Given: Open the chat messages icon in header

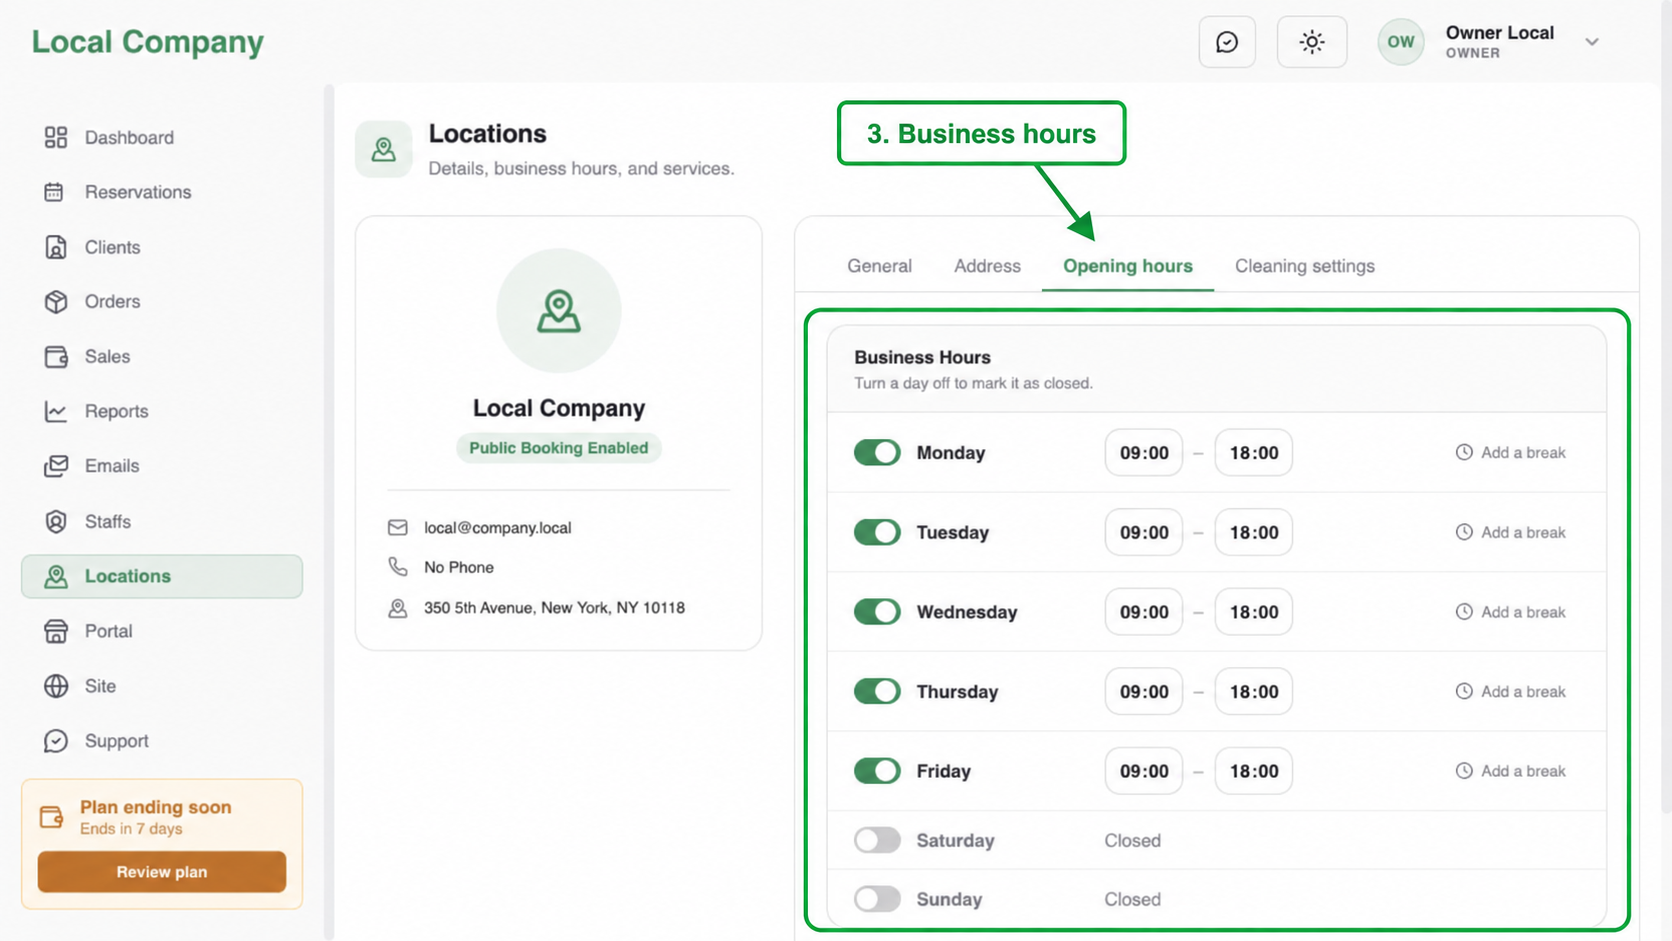Looking at the screenshot, I should [1227, 42].
